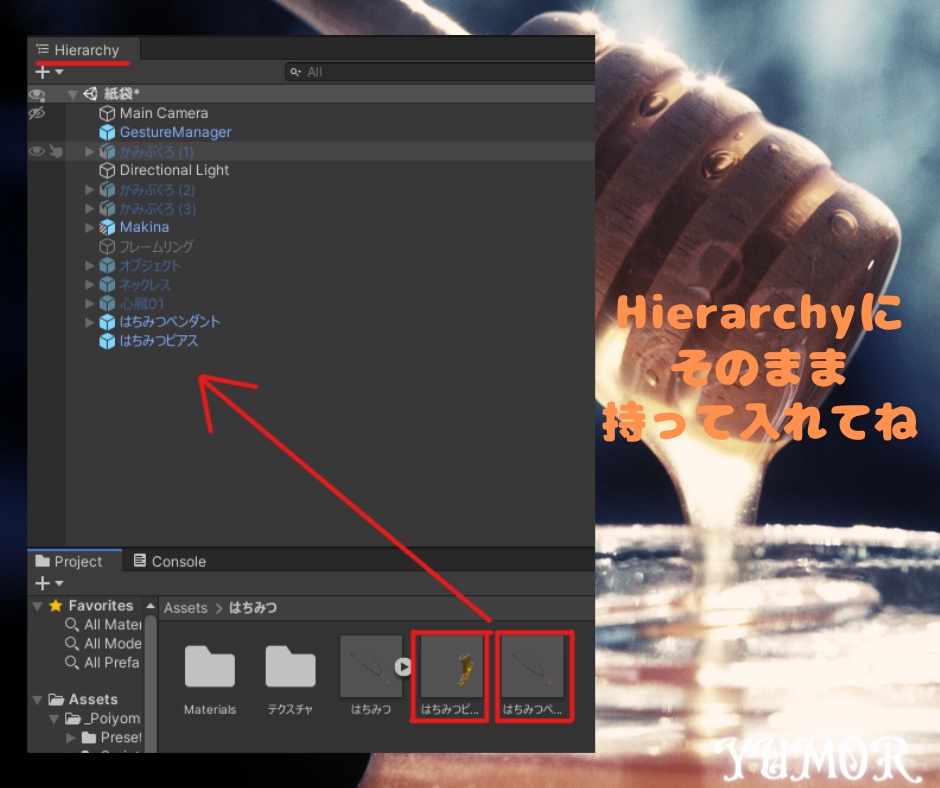The height and width of the screenshot is (788, 940).
Task: Click the prefab icon of ネックレス
Action: pos(107,284)
